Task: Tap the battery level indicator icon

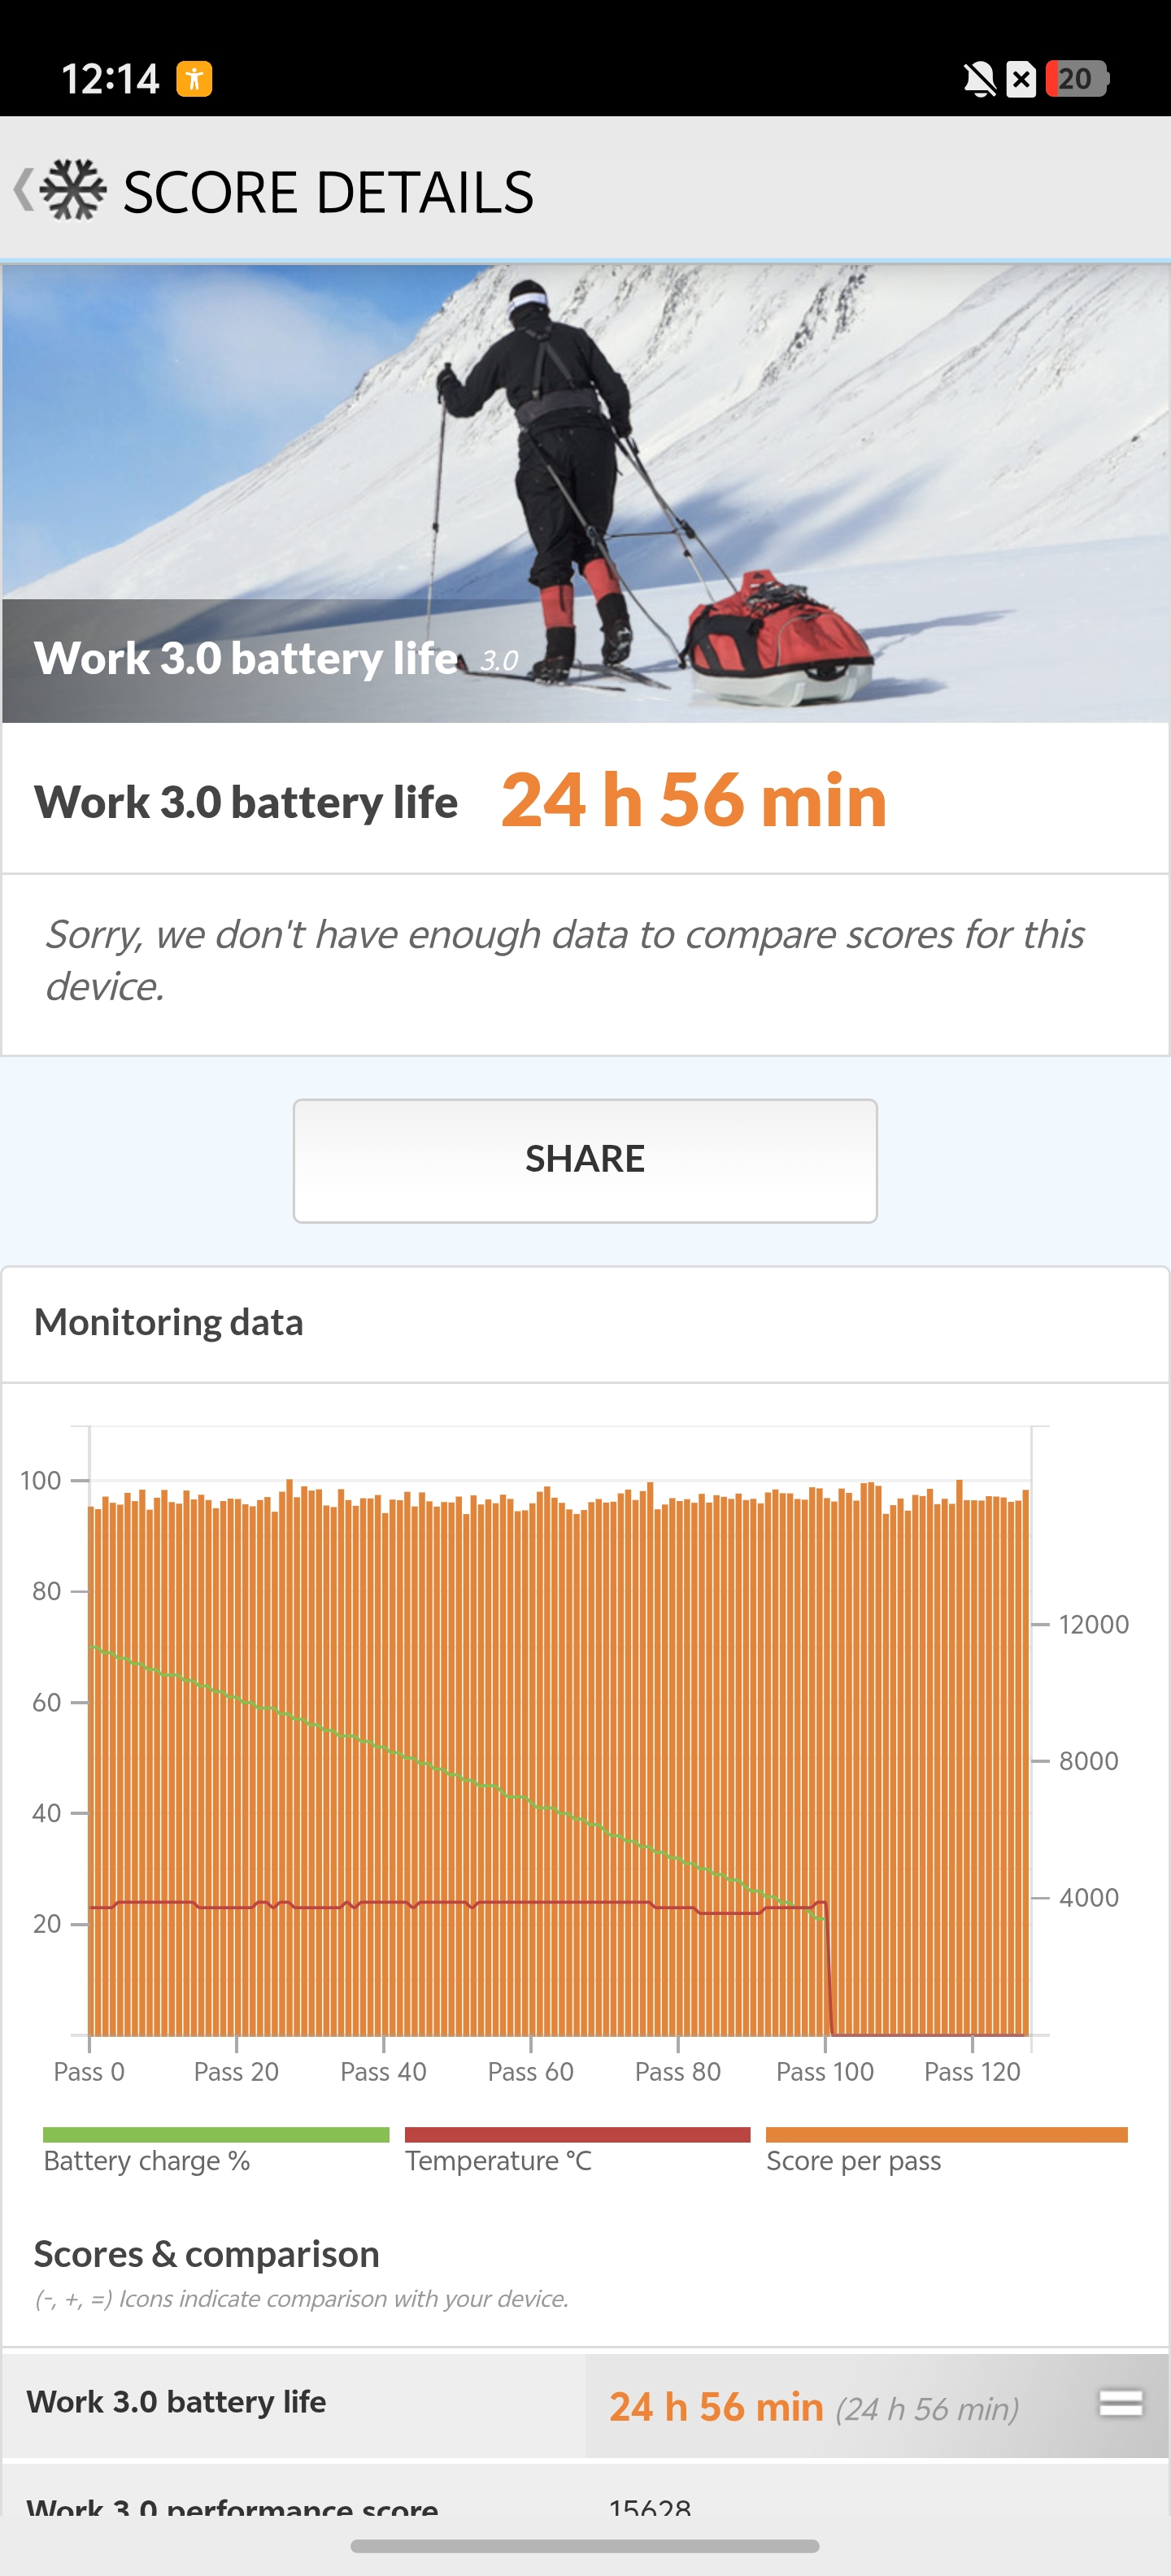Action: 1076,79
